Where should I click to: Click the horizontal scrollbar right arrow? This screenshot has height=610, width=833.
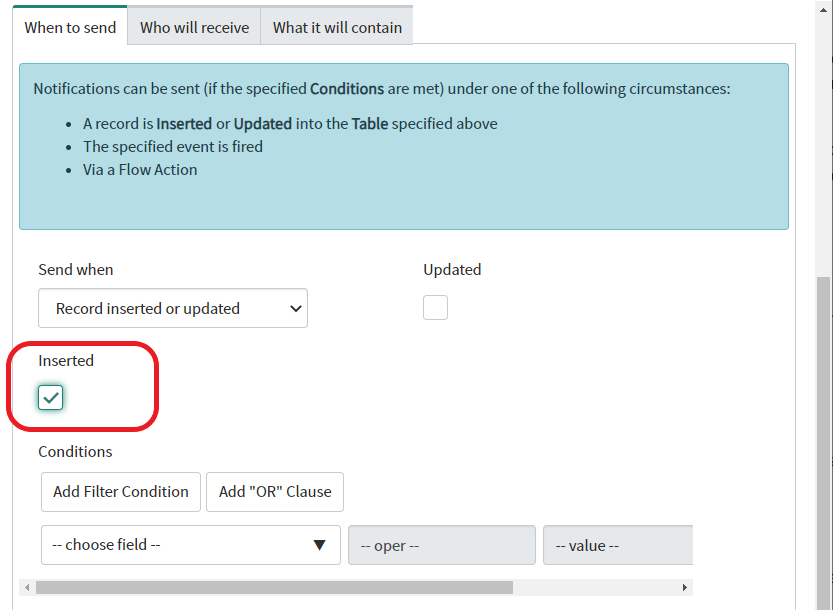pos(685,588)
